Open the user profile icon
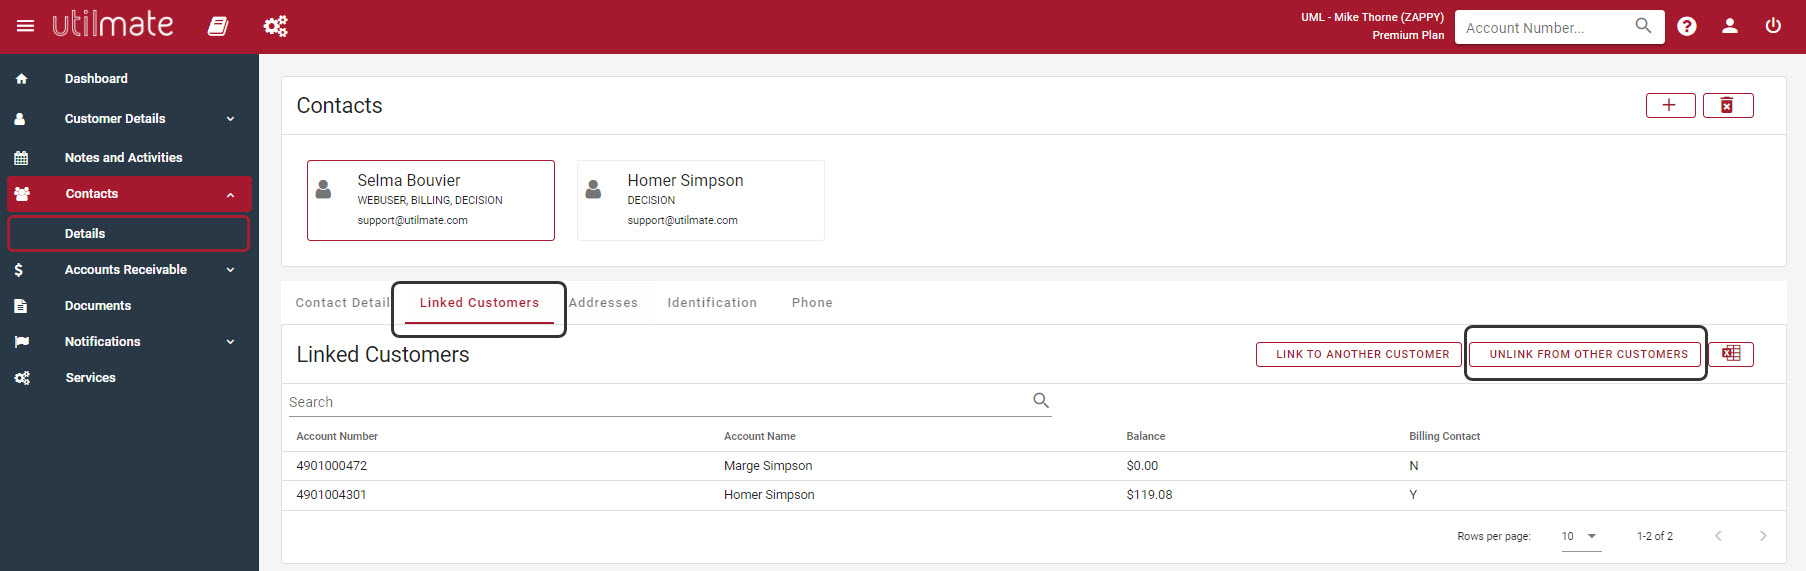Screen dimensions: 1806x571 [1730, 27]
